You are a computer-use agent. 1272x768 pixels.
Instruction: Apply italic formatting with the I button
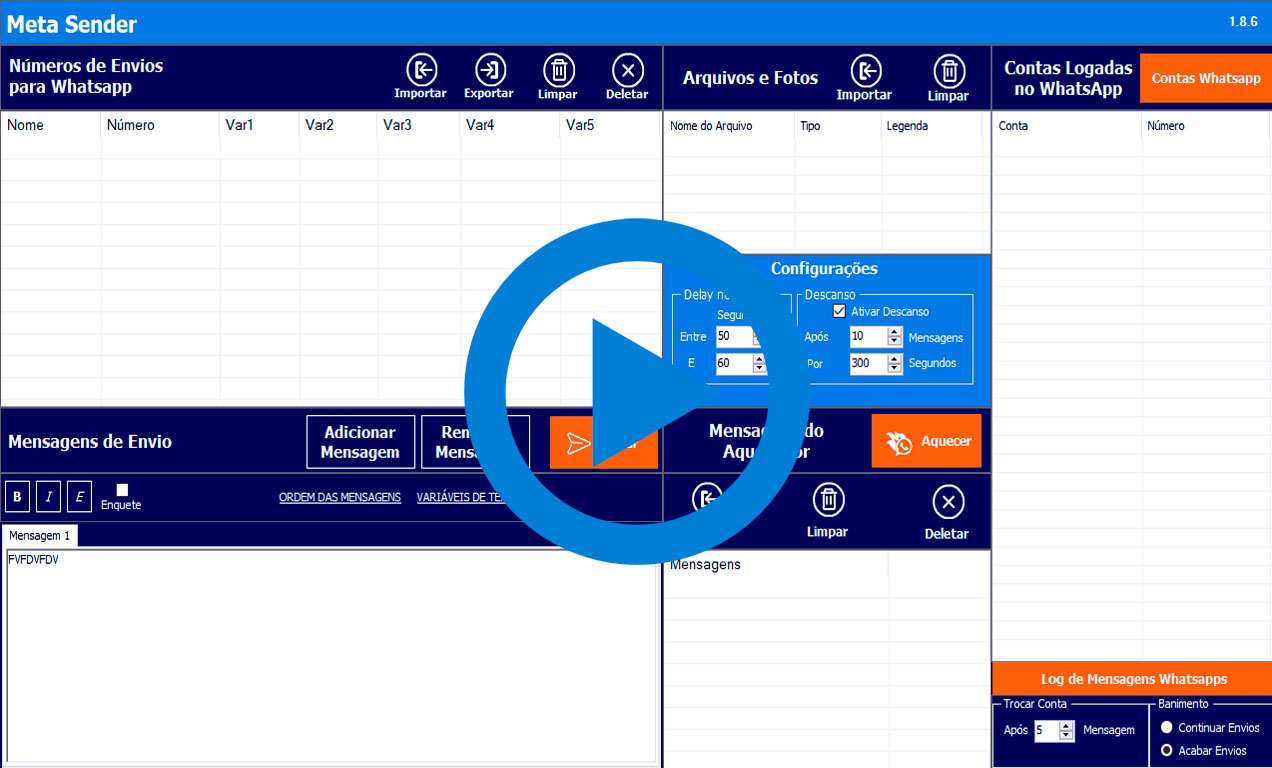coord(49,496)
